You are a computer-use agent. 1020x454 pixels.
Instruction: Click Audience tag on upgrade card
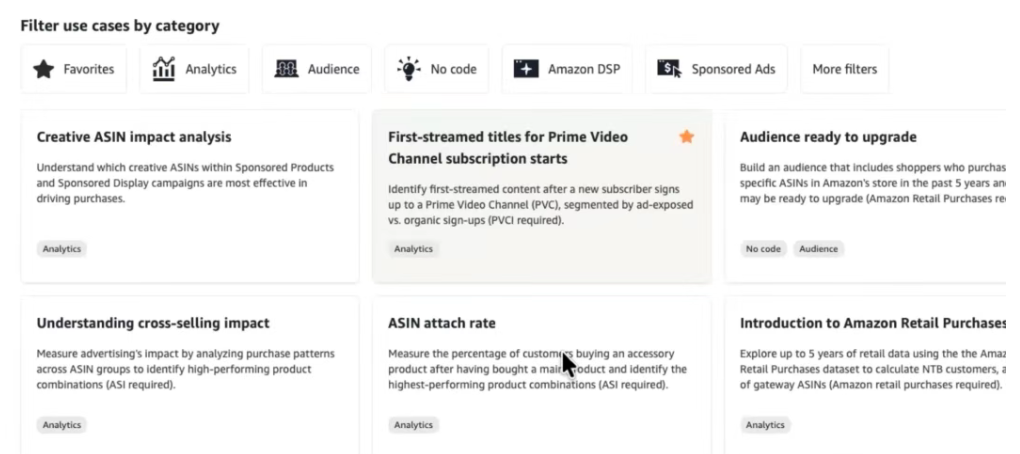tap(818, 248)
